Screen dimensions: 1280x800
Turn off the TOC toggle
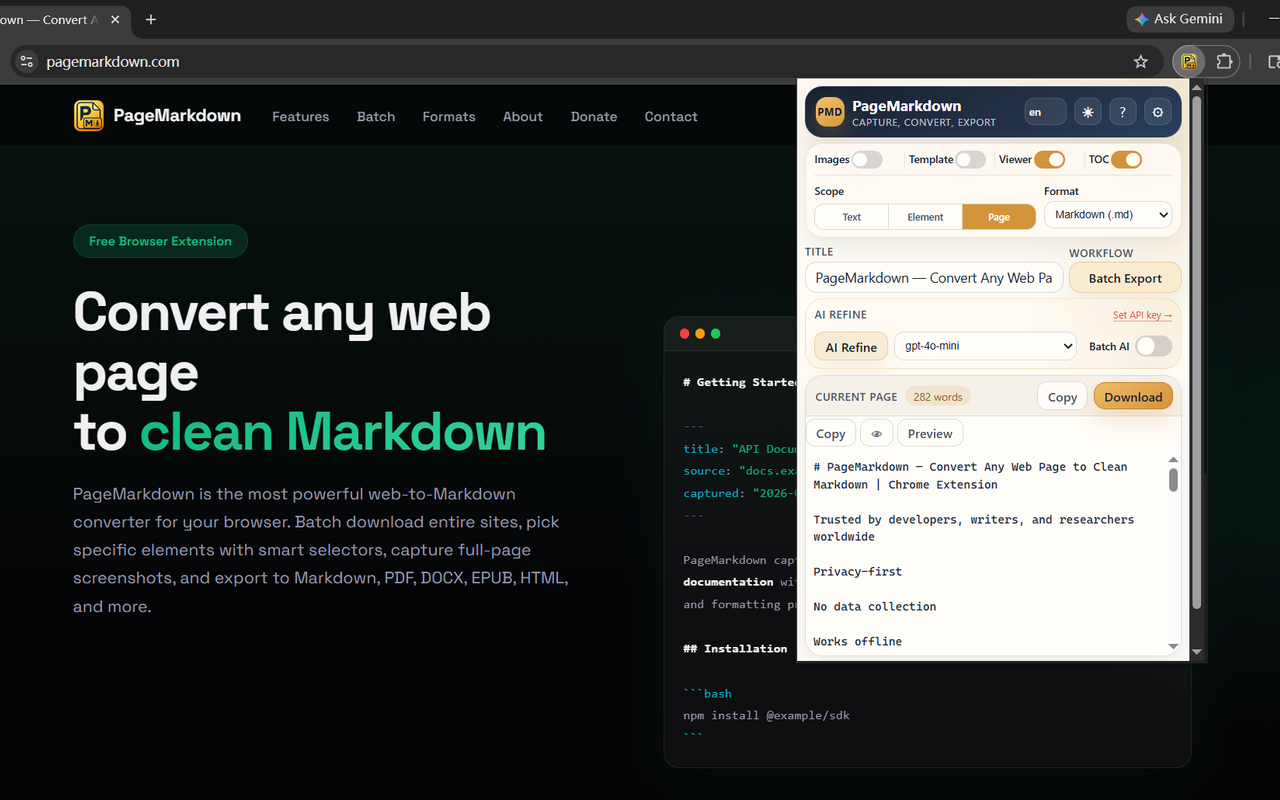pyautogui.click(x=1126, y=160)
